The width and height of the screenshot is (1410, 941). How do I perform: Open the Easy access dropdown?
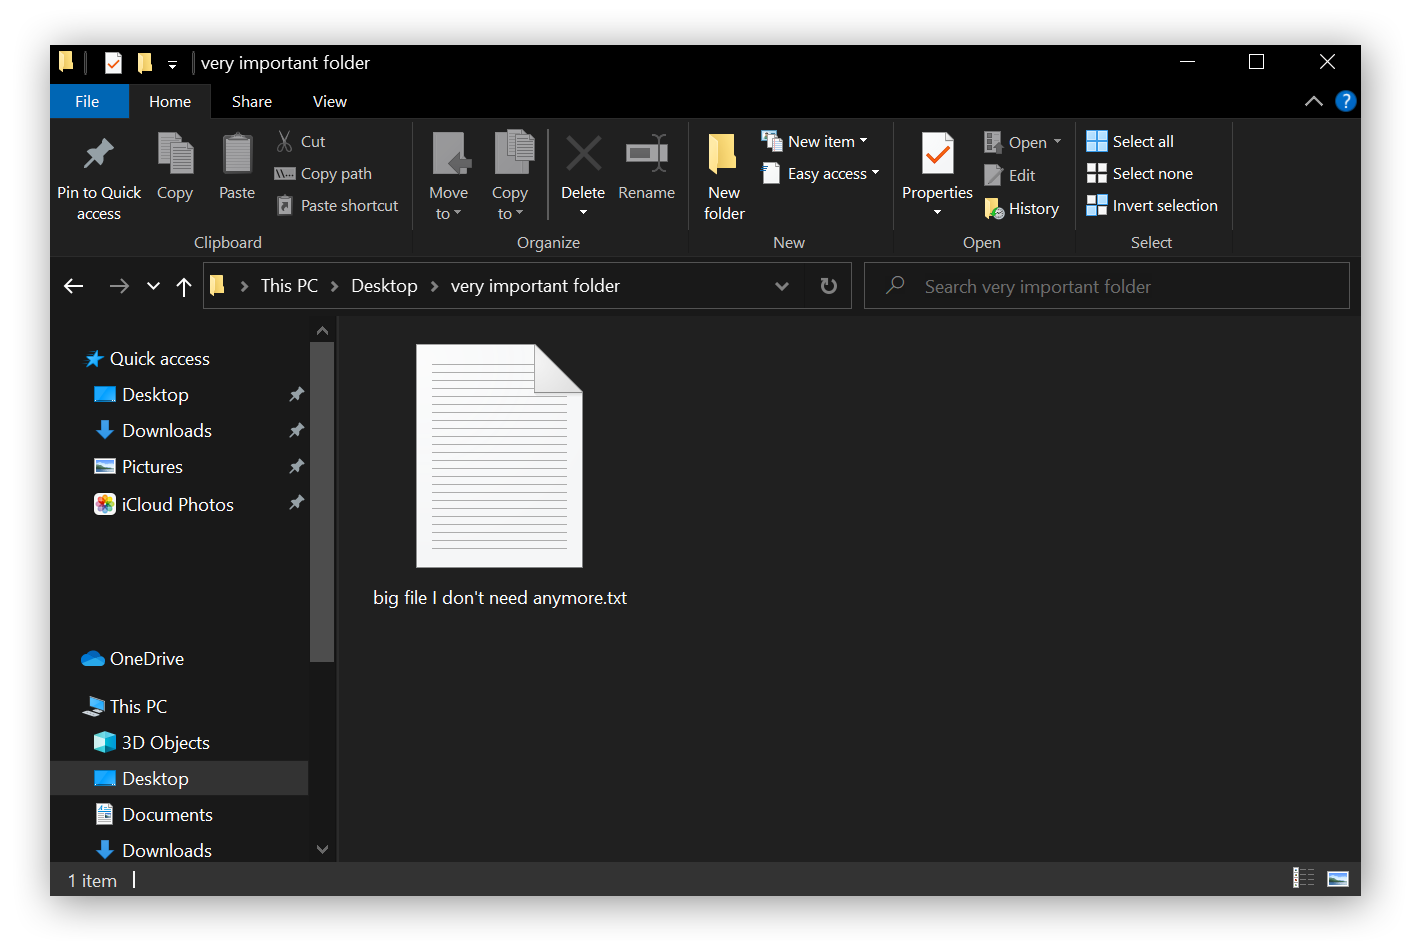pyautogui.click(x=820, y=173)
